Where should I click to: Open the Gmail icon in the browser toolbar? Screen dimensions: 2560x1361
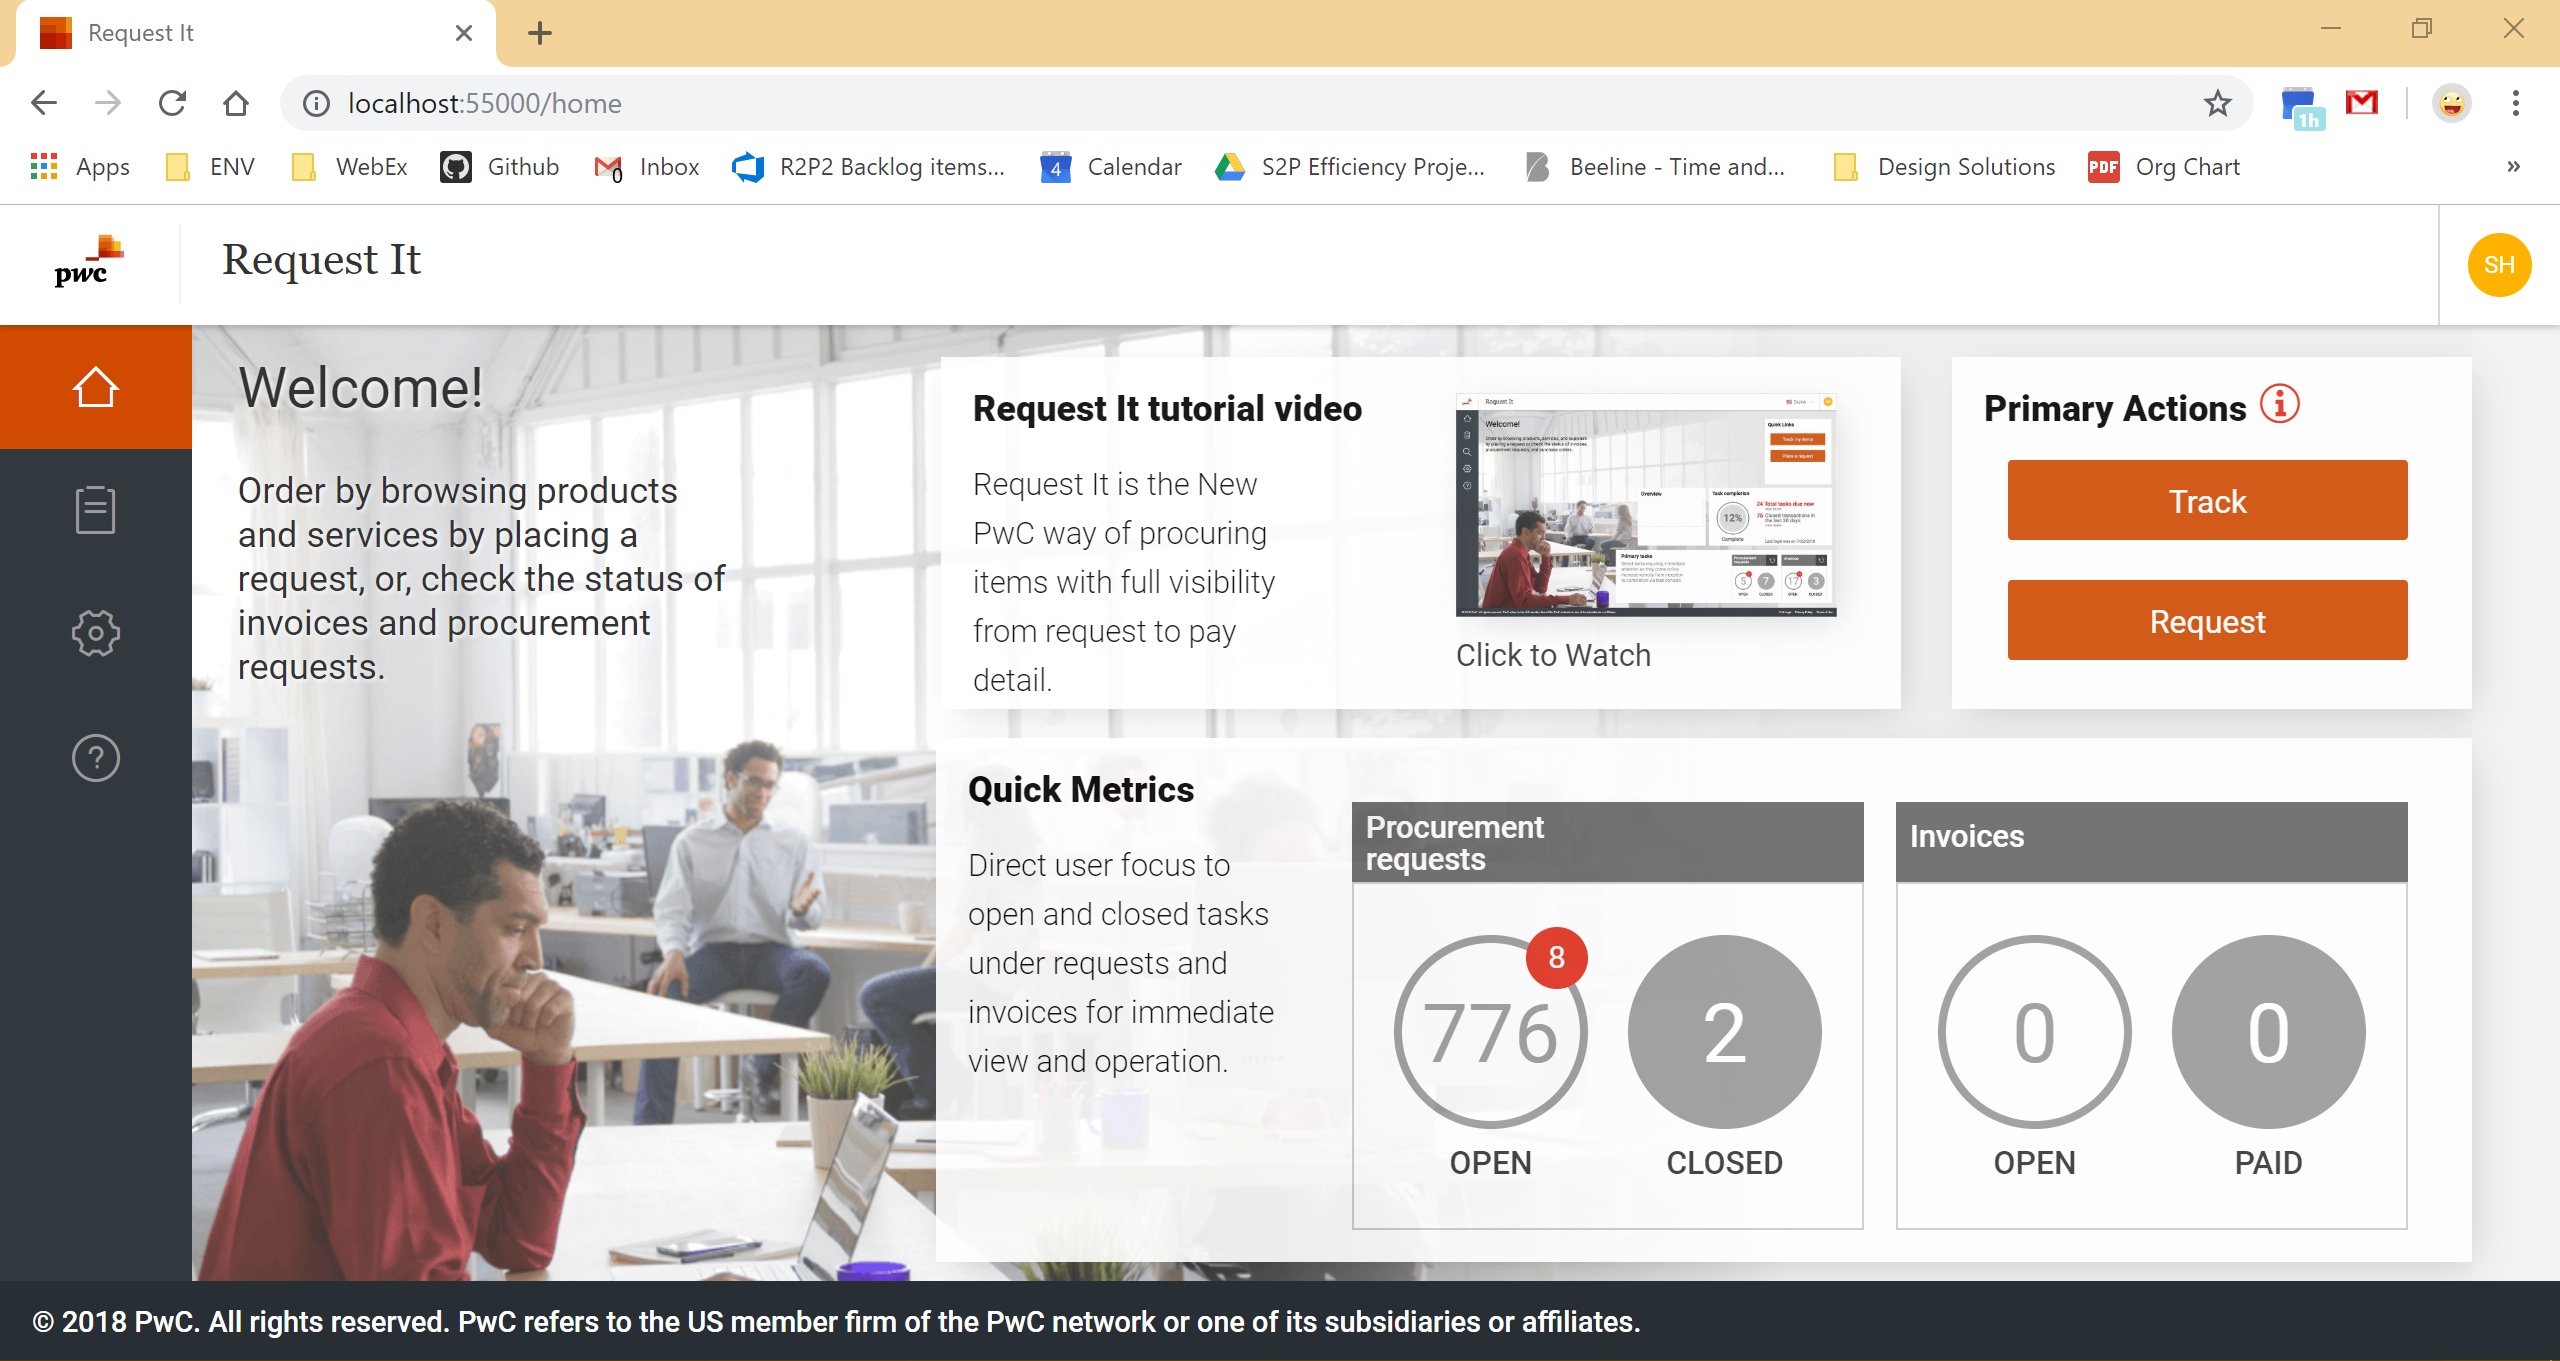[2362, 103]
